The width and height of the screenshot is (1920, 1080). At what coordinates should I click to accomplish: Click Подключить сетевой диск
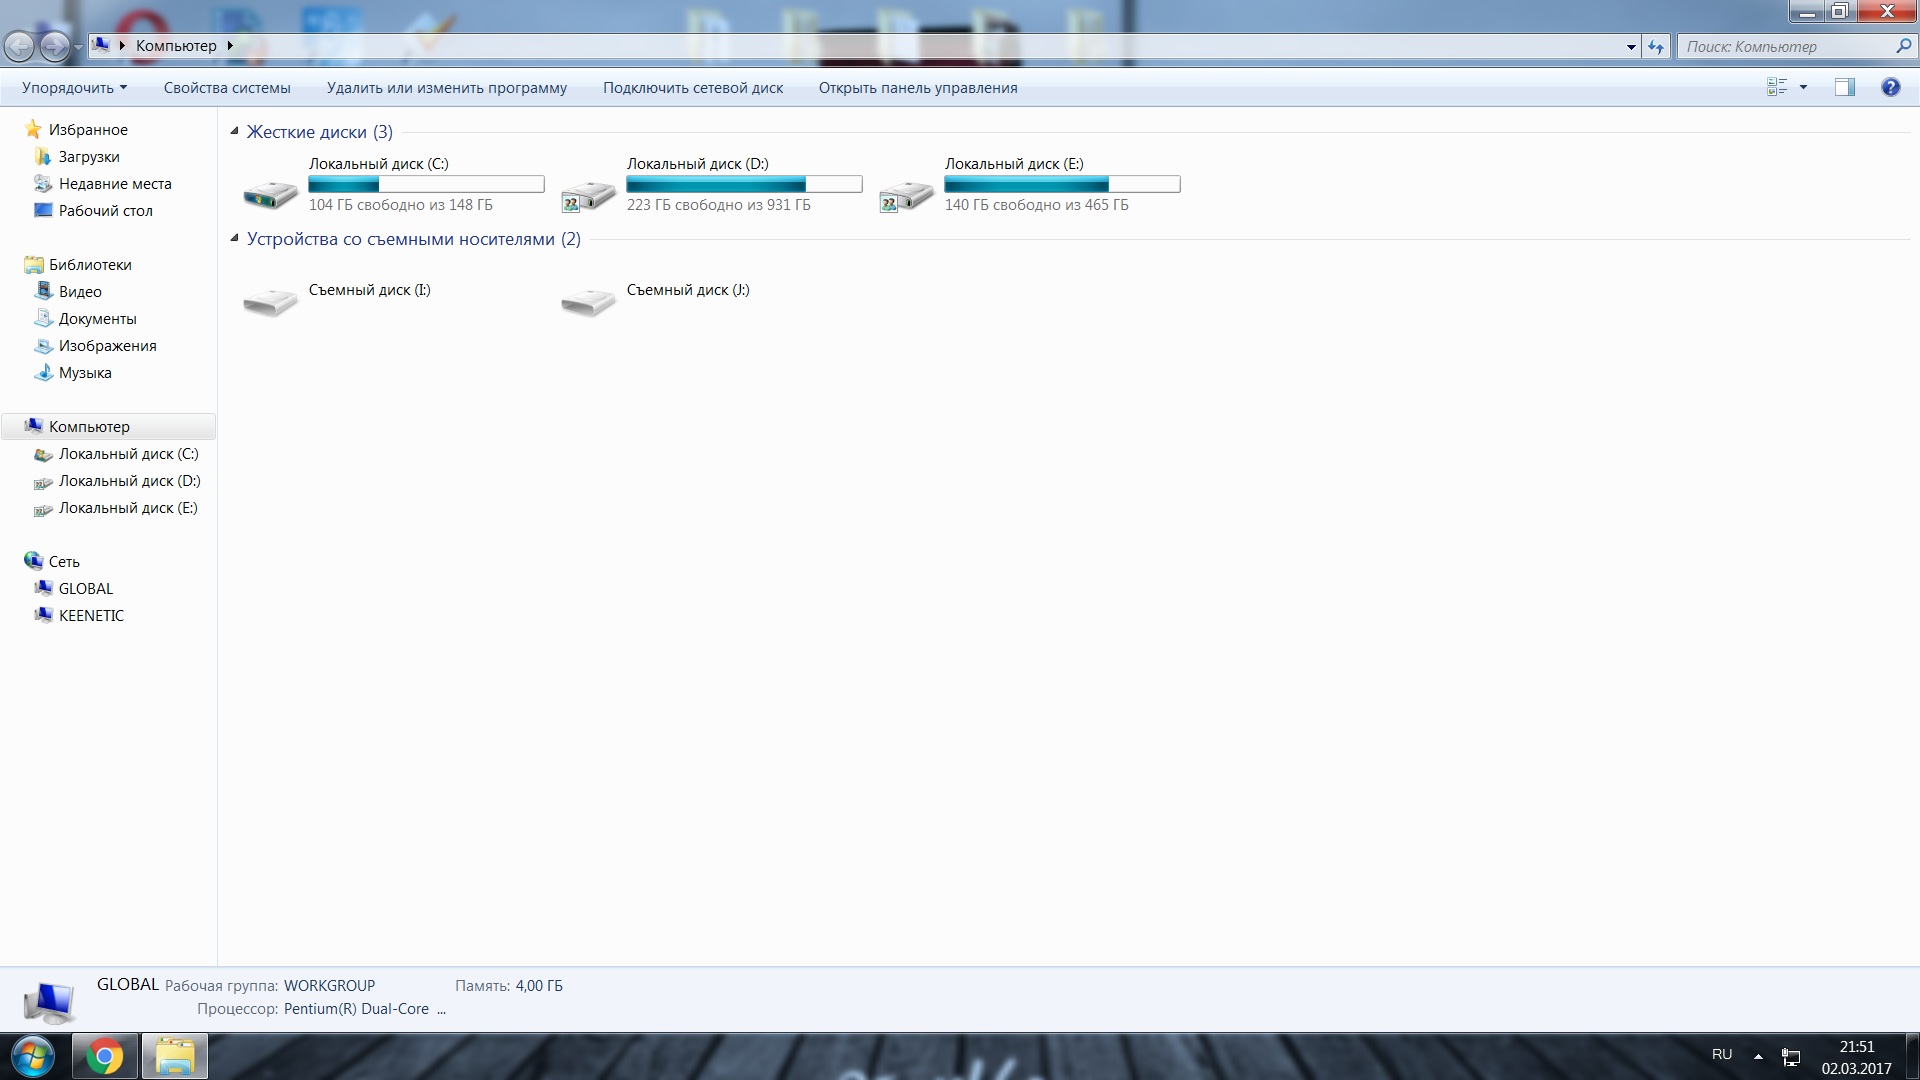(693, 88)
